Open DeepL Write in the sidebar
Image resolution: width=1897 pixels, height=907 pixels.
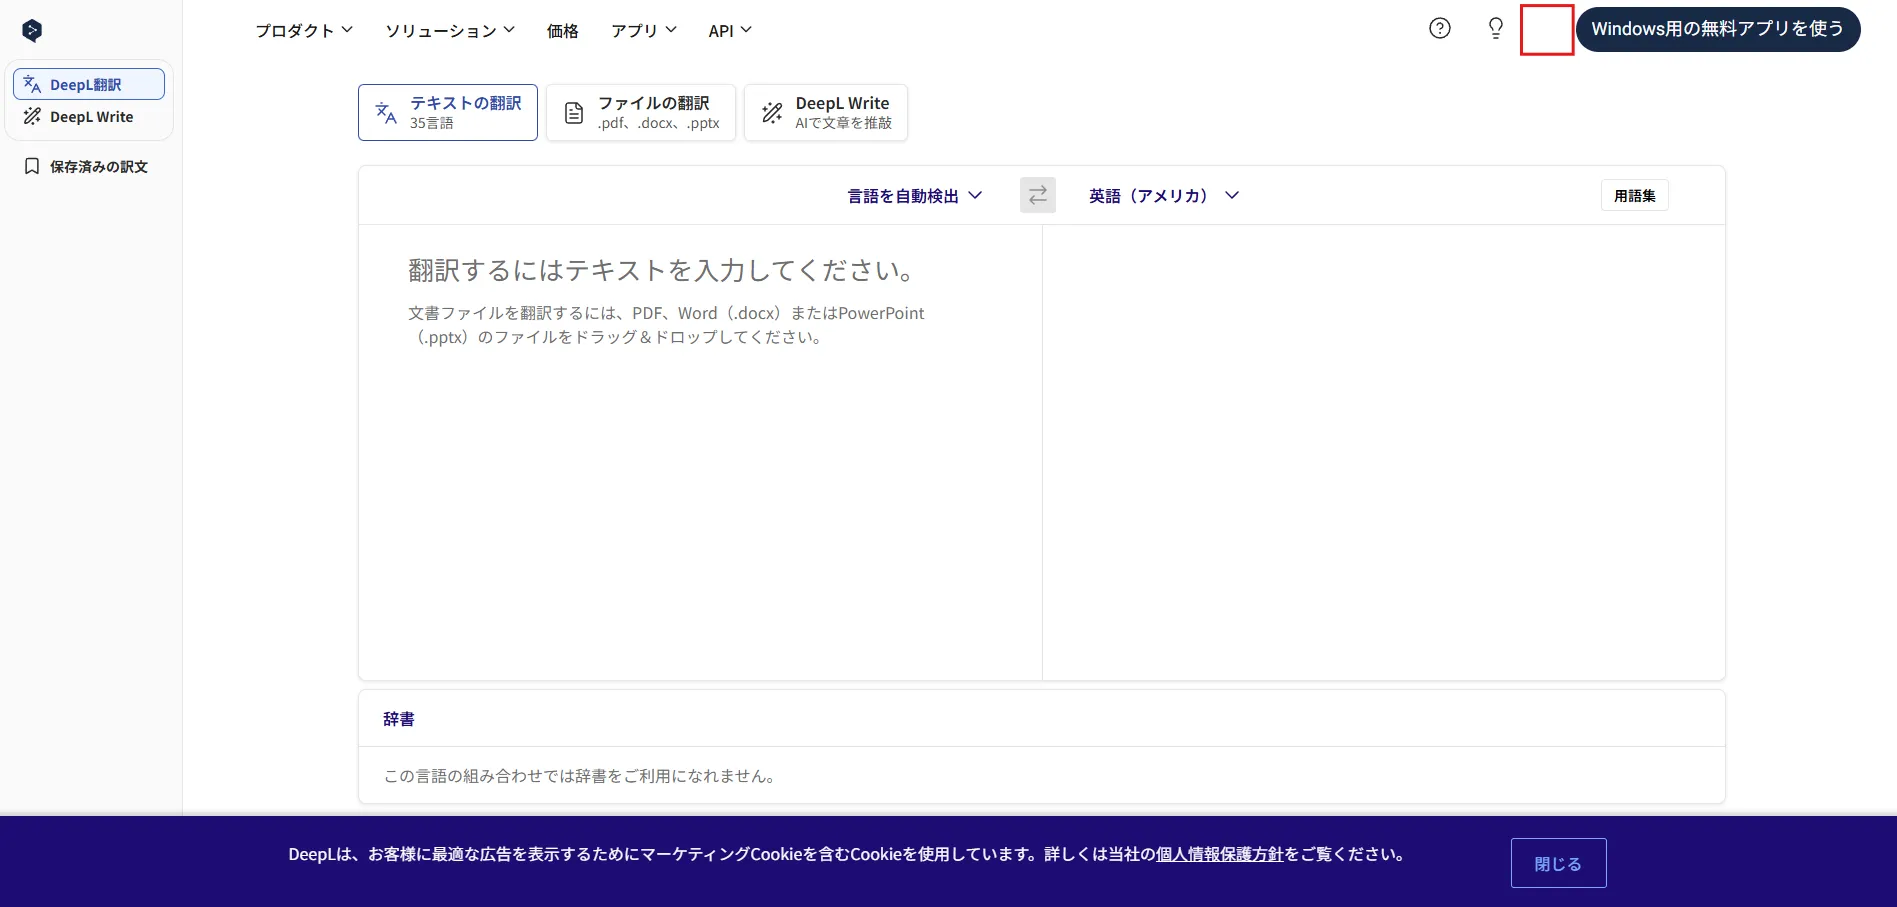tap(89, 117)
